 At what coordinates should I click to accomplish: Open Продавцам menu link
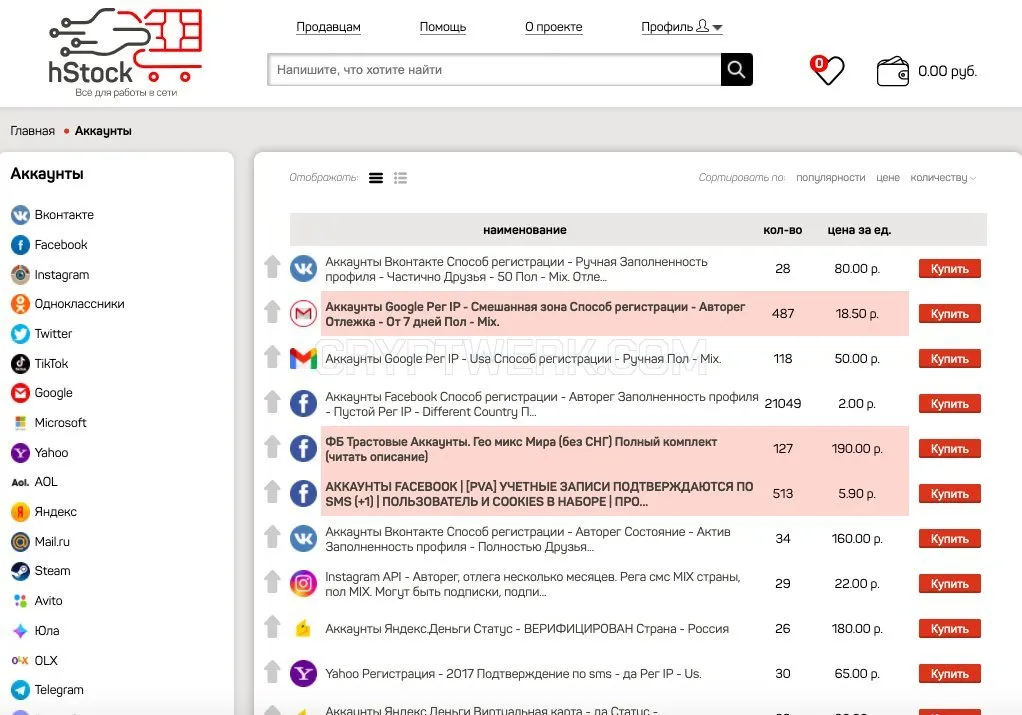[x=328, y=27]
